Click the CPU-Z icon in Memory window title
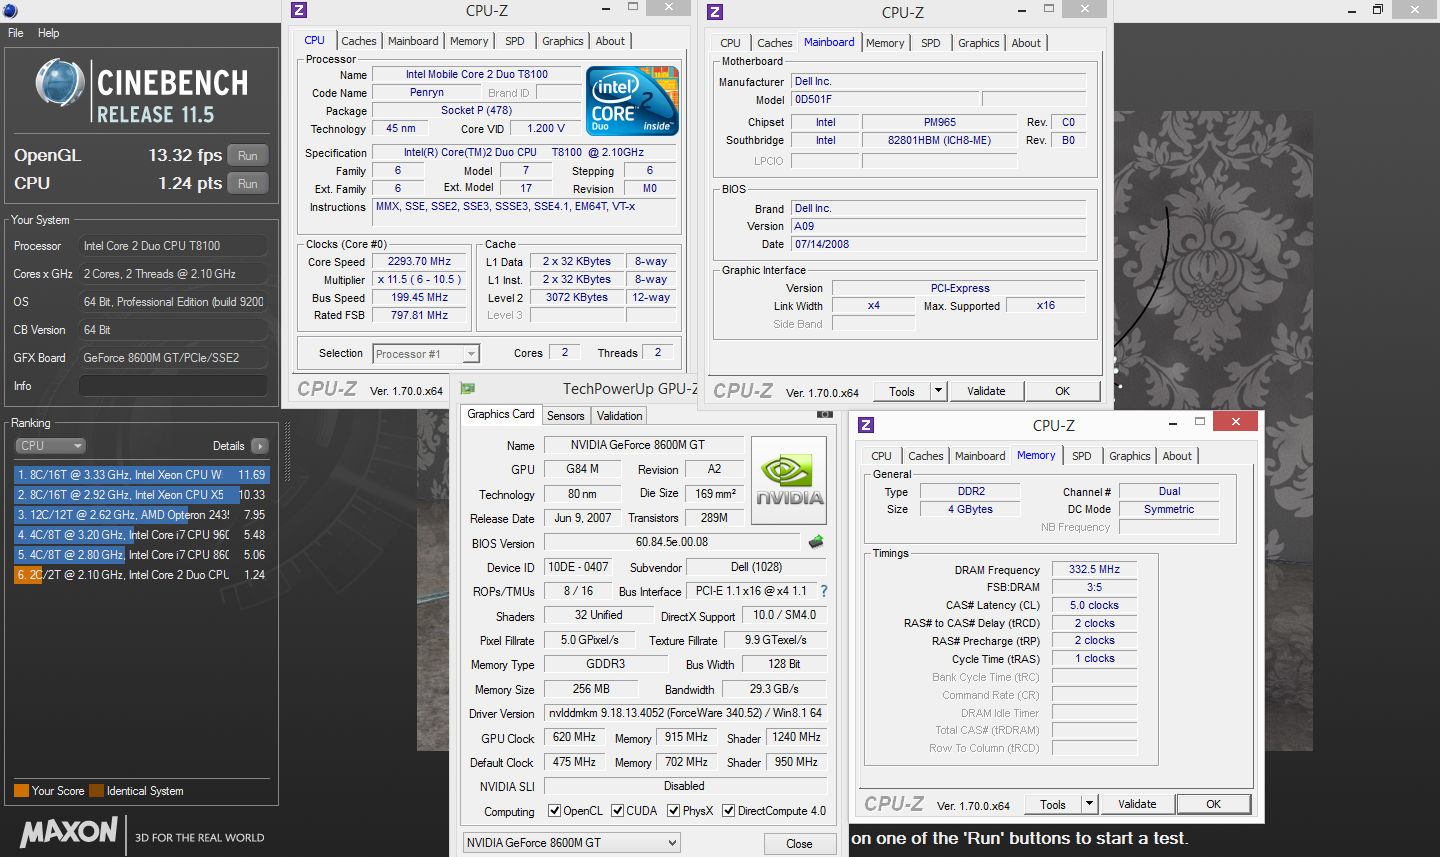 click(x=867, y=425)
